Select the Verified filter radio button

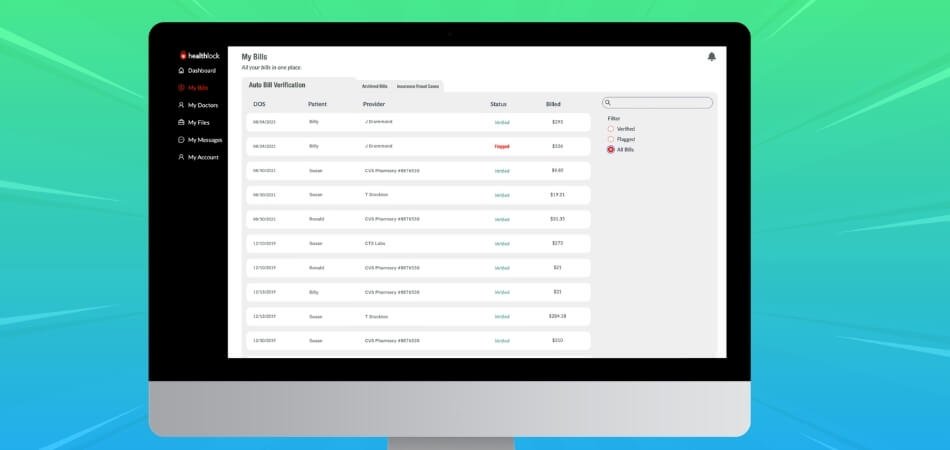click(x=611, y=129)
